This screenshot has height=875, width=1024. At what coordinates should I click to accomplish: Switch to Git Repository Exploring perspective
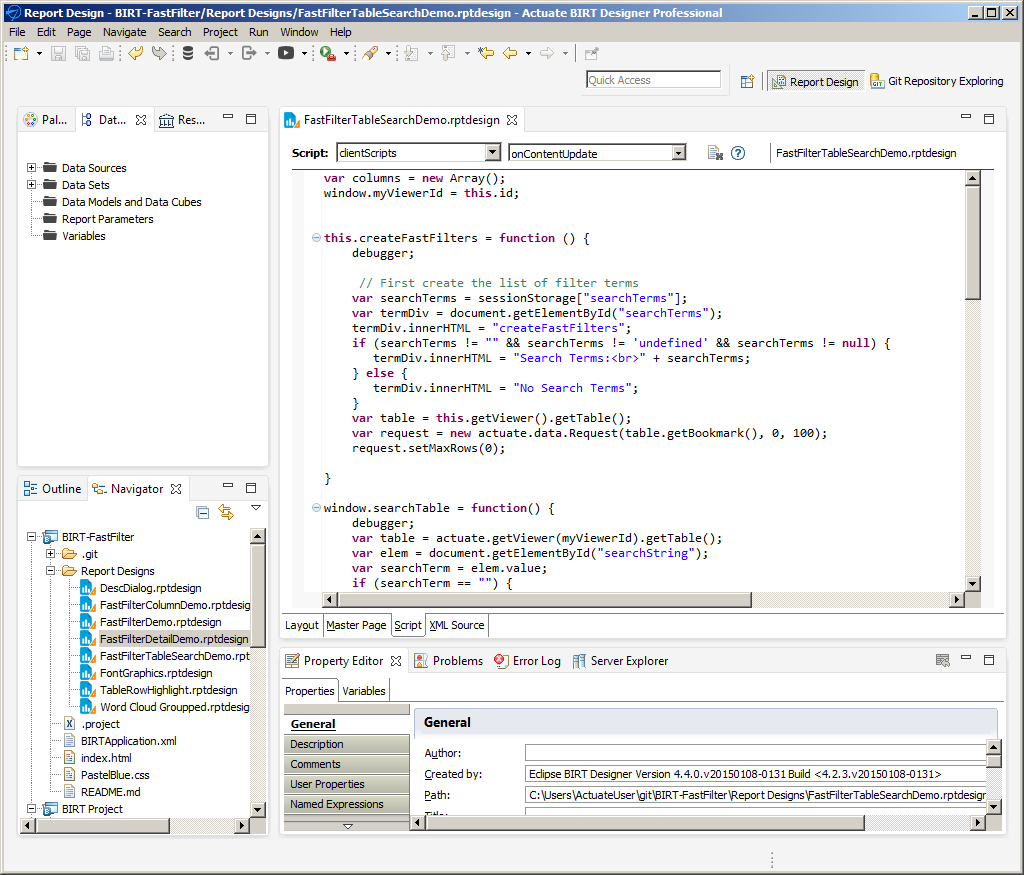tap(937, 81)
